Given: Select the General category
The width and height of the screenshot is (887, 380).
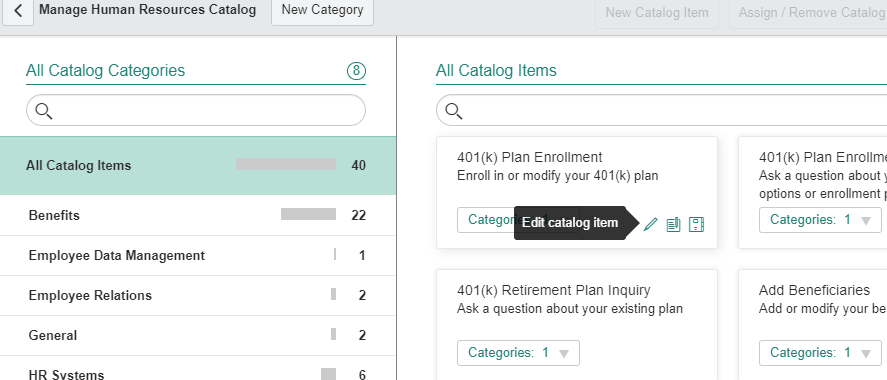Looking at the screenshot, I should pyautogui.click(x=198, y=336).
